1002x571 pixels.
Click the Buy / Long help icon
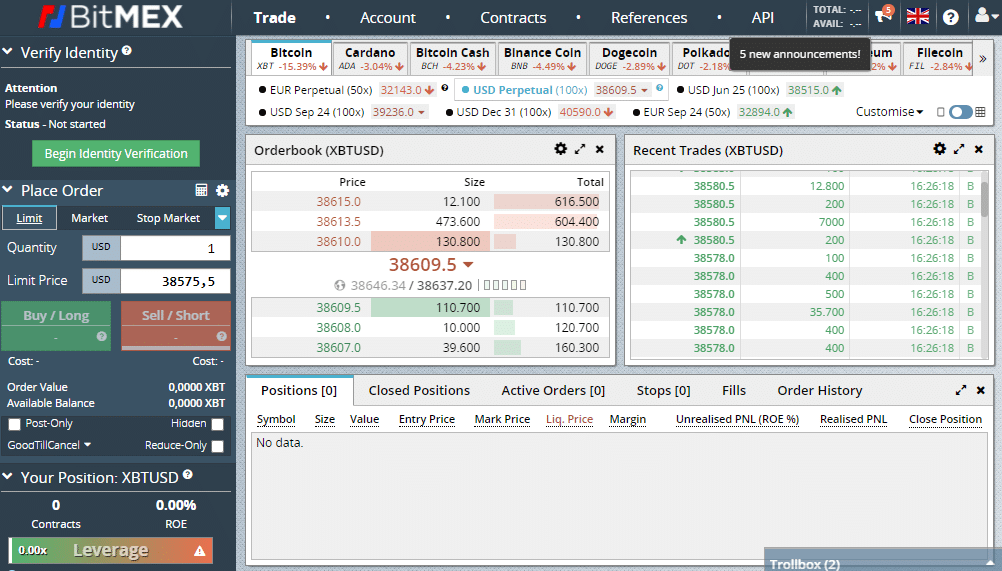click(102, 336)
